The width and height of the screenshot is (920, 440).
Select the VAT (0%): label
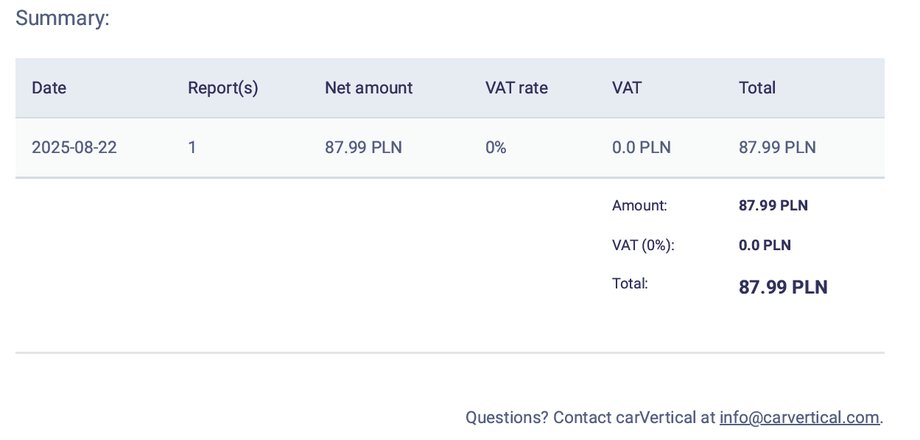click(x=644, y=245)
